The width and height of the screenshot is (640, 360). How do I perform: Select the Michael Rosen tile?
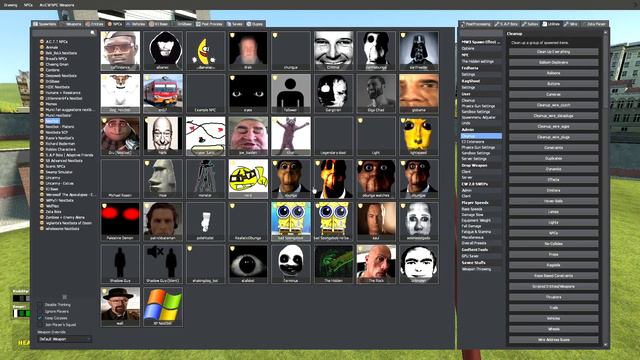click(120, 179)
